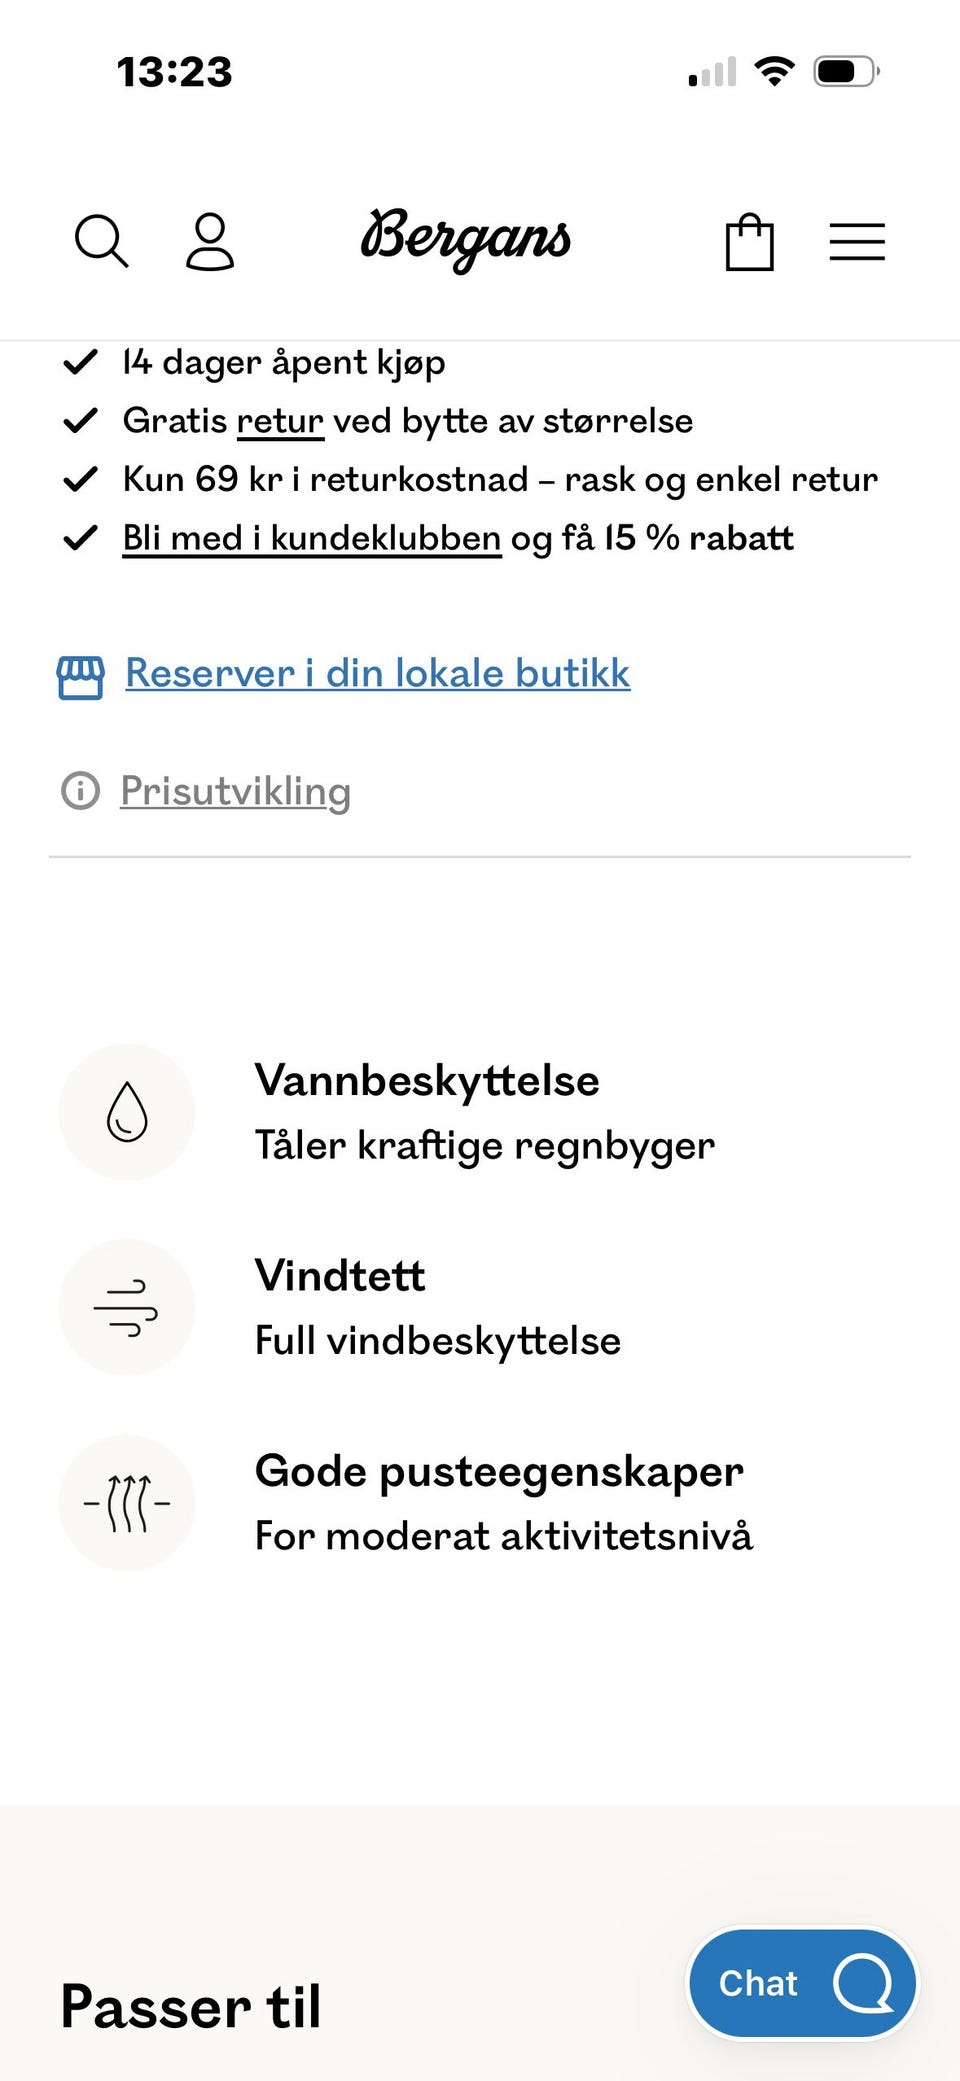Open Reserver i din lokale butikk

click(x=377, y=673)
